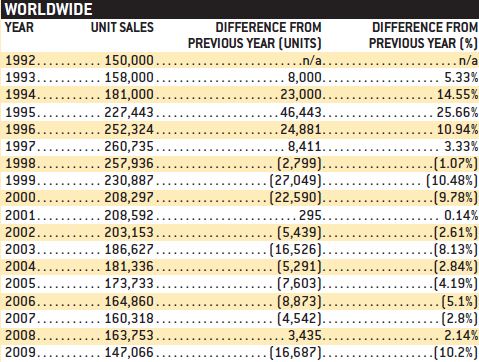Select the 1997 peak sales value 260,735
Image resolution: width=479 pixels, height=362 pixels.
pyautogui.click(x=129, y=146)
